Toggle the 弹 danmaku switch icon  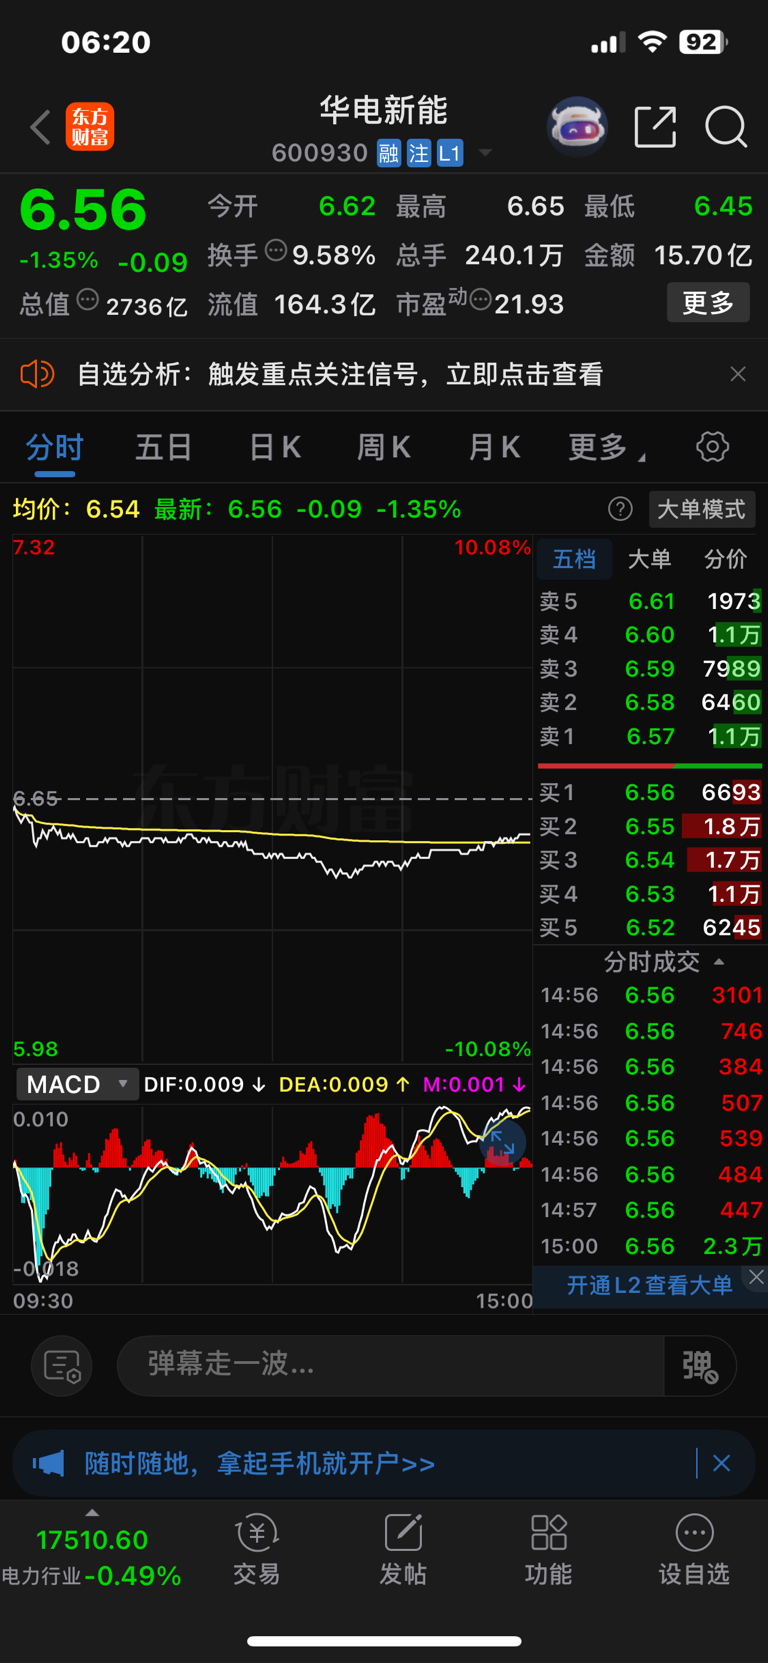(x=700, y=1365)
